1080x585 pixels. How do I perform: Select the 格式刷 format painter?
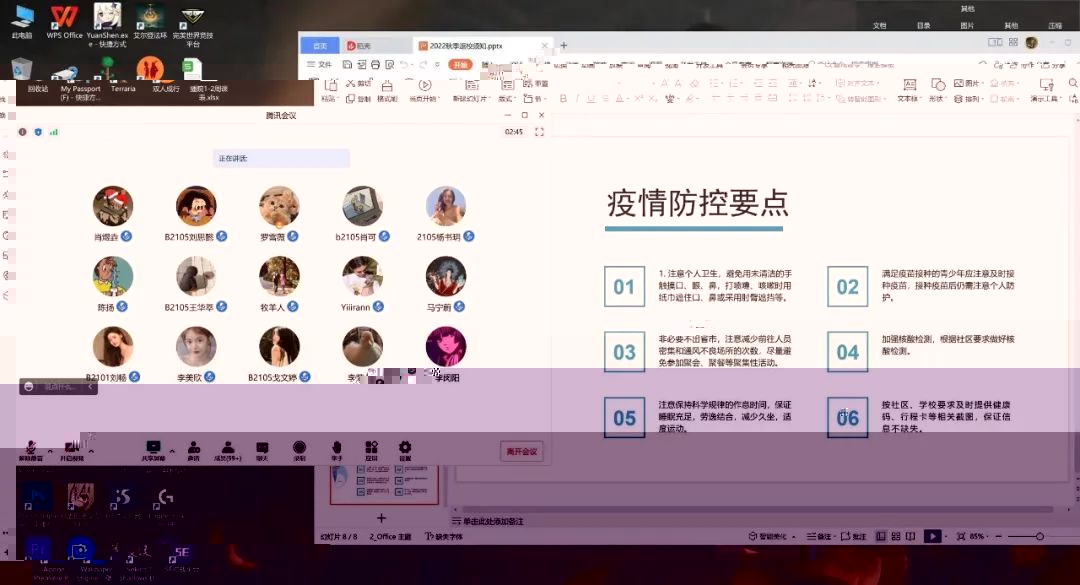pos(387,90)
